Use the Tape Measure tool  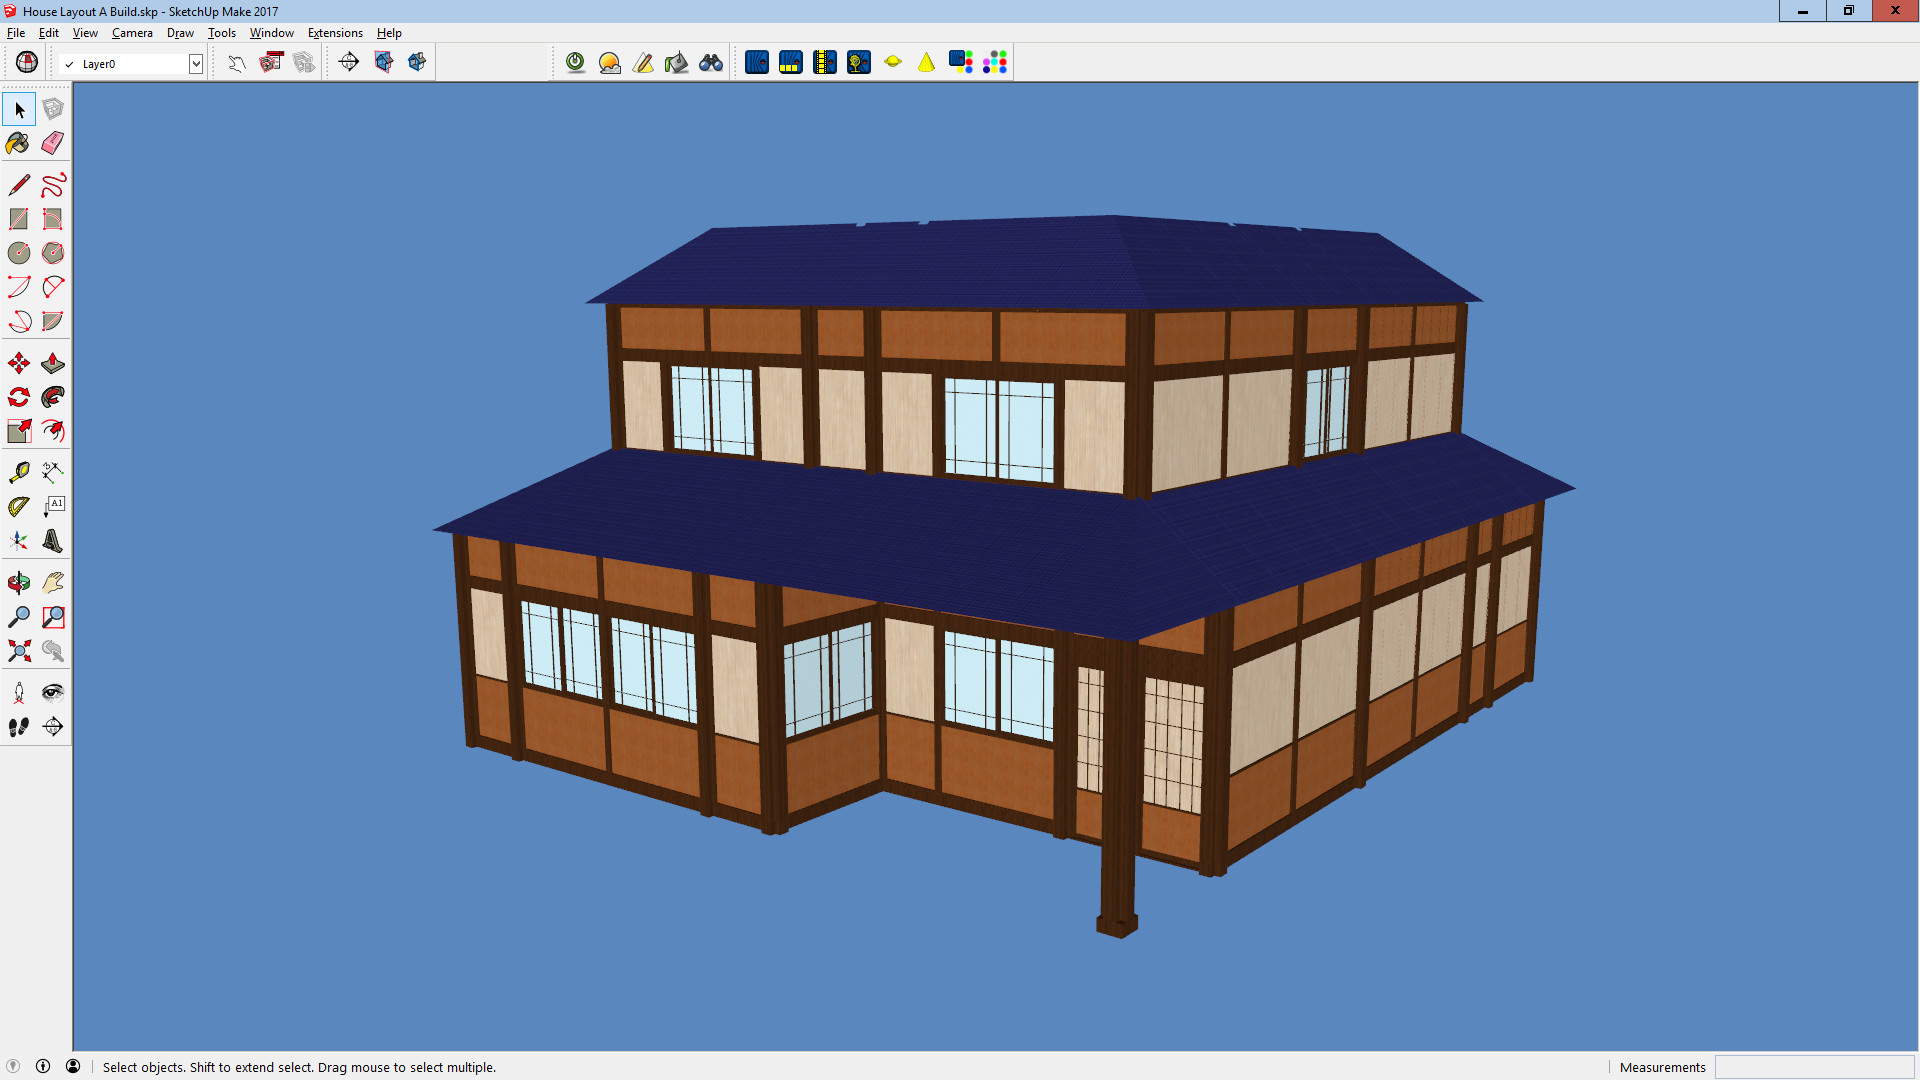point(18,471)
